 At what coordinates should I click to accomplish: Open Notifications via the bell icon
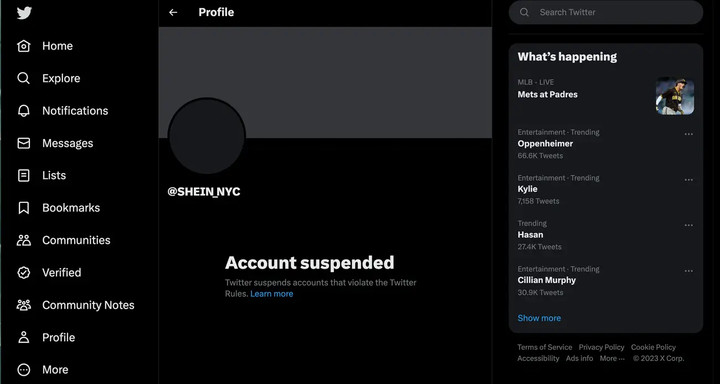(23, 111)
